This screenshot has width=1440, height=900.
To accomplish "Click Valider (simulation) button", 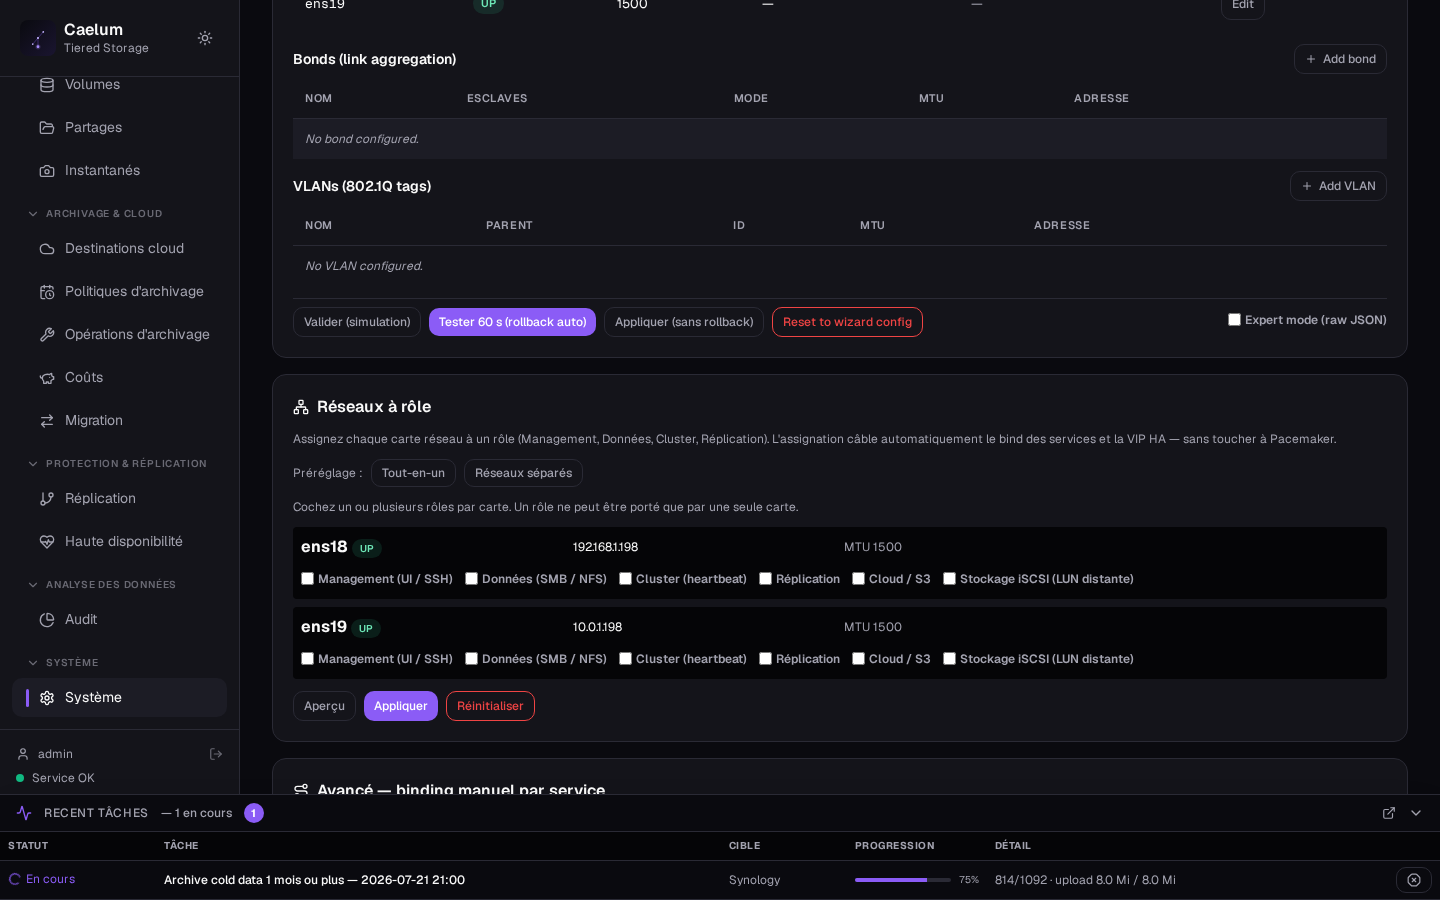I will [x=357, y=322].
